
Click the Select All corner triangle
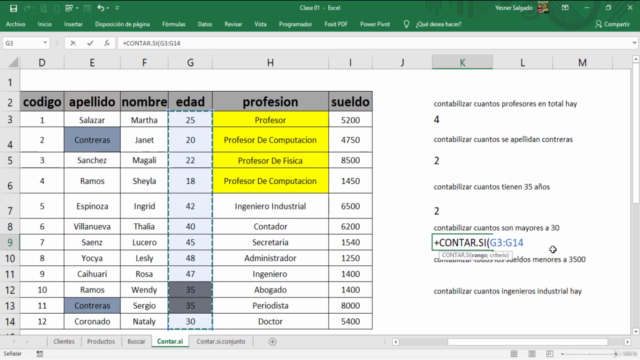(x=13, y=62)
